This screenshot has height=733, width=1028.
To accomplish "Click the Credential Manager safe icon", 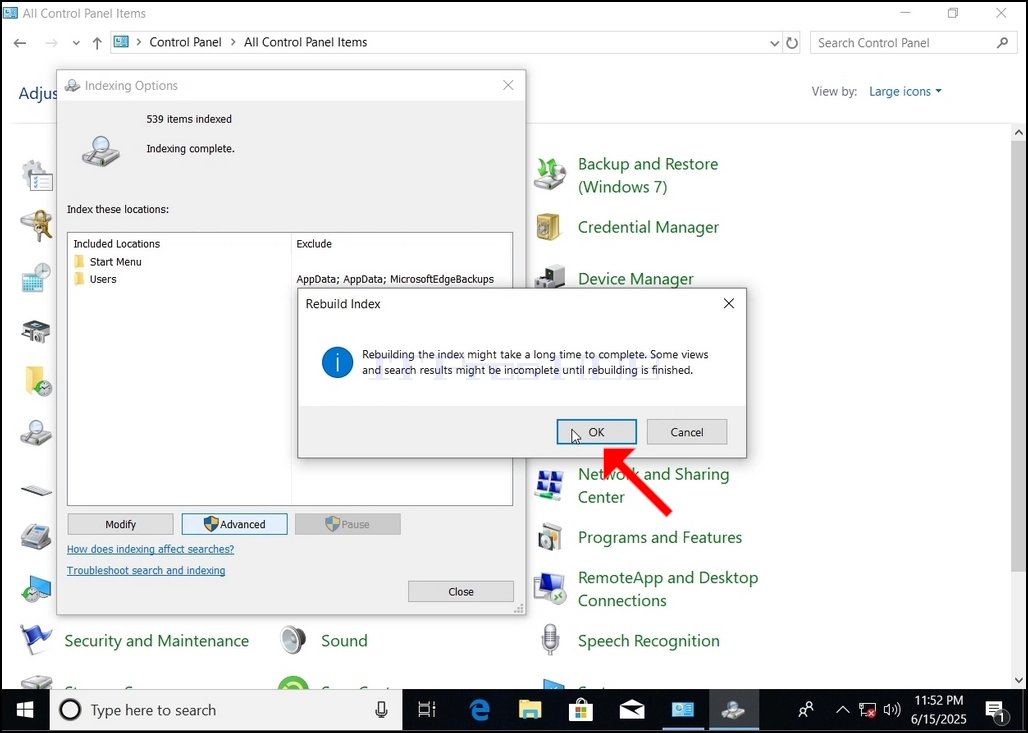I will (548, 227).
